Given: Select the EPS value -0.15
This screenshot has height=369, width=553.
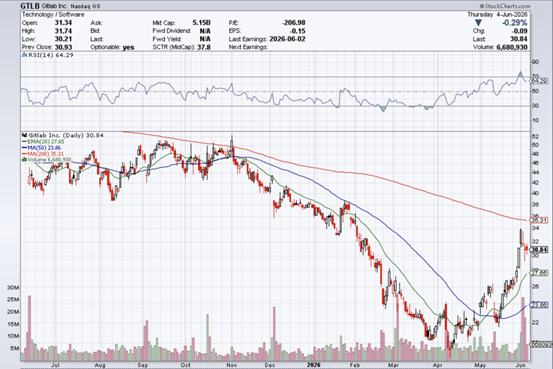Looking at the screenshot, I should tap(298, 31).
